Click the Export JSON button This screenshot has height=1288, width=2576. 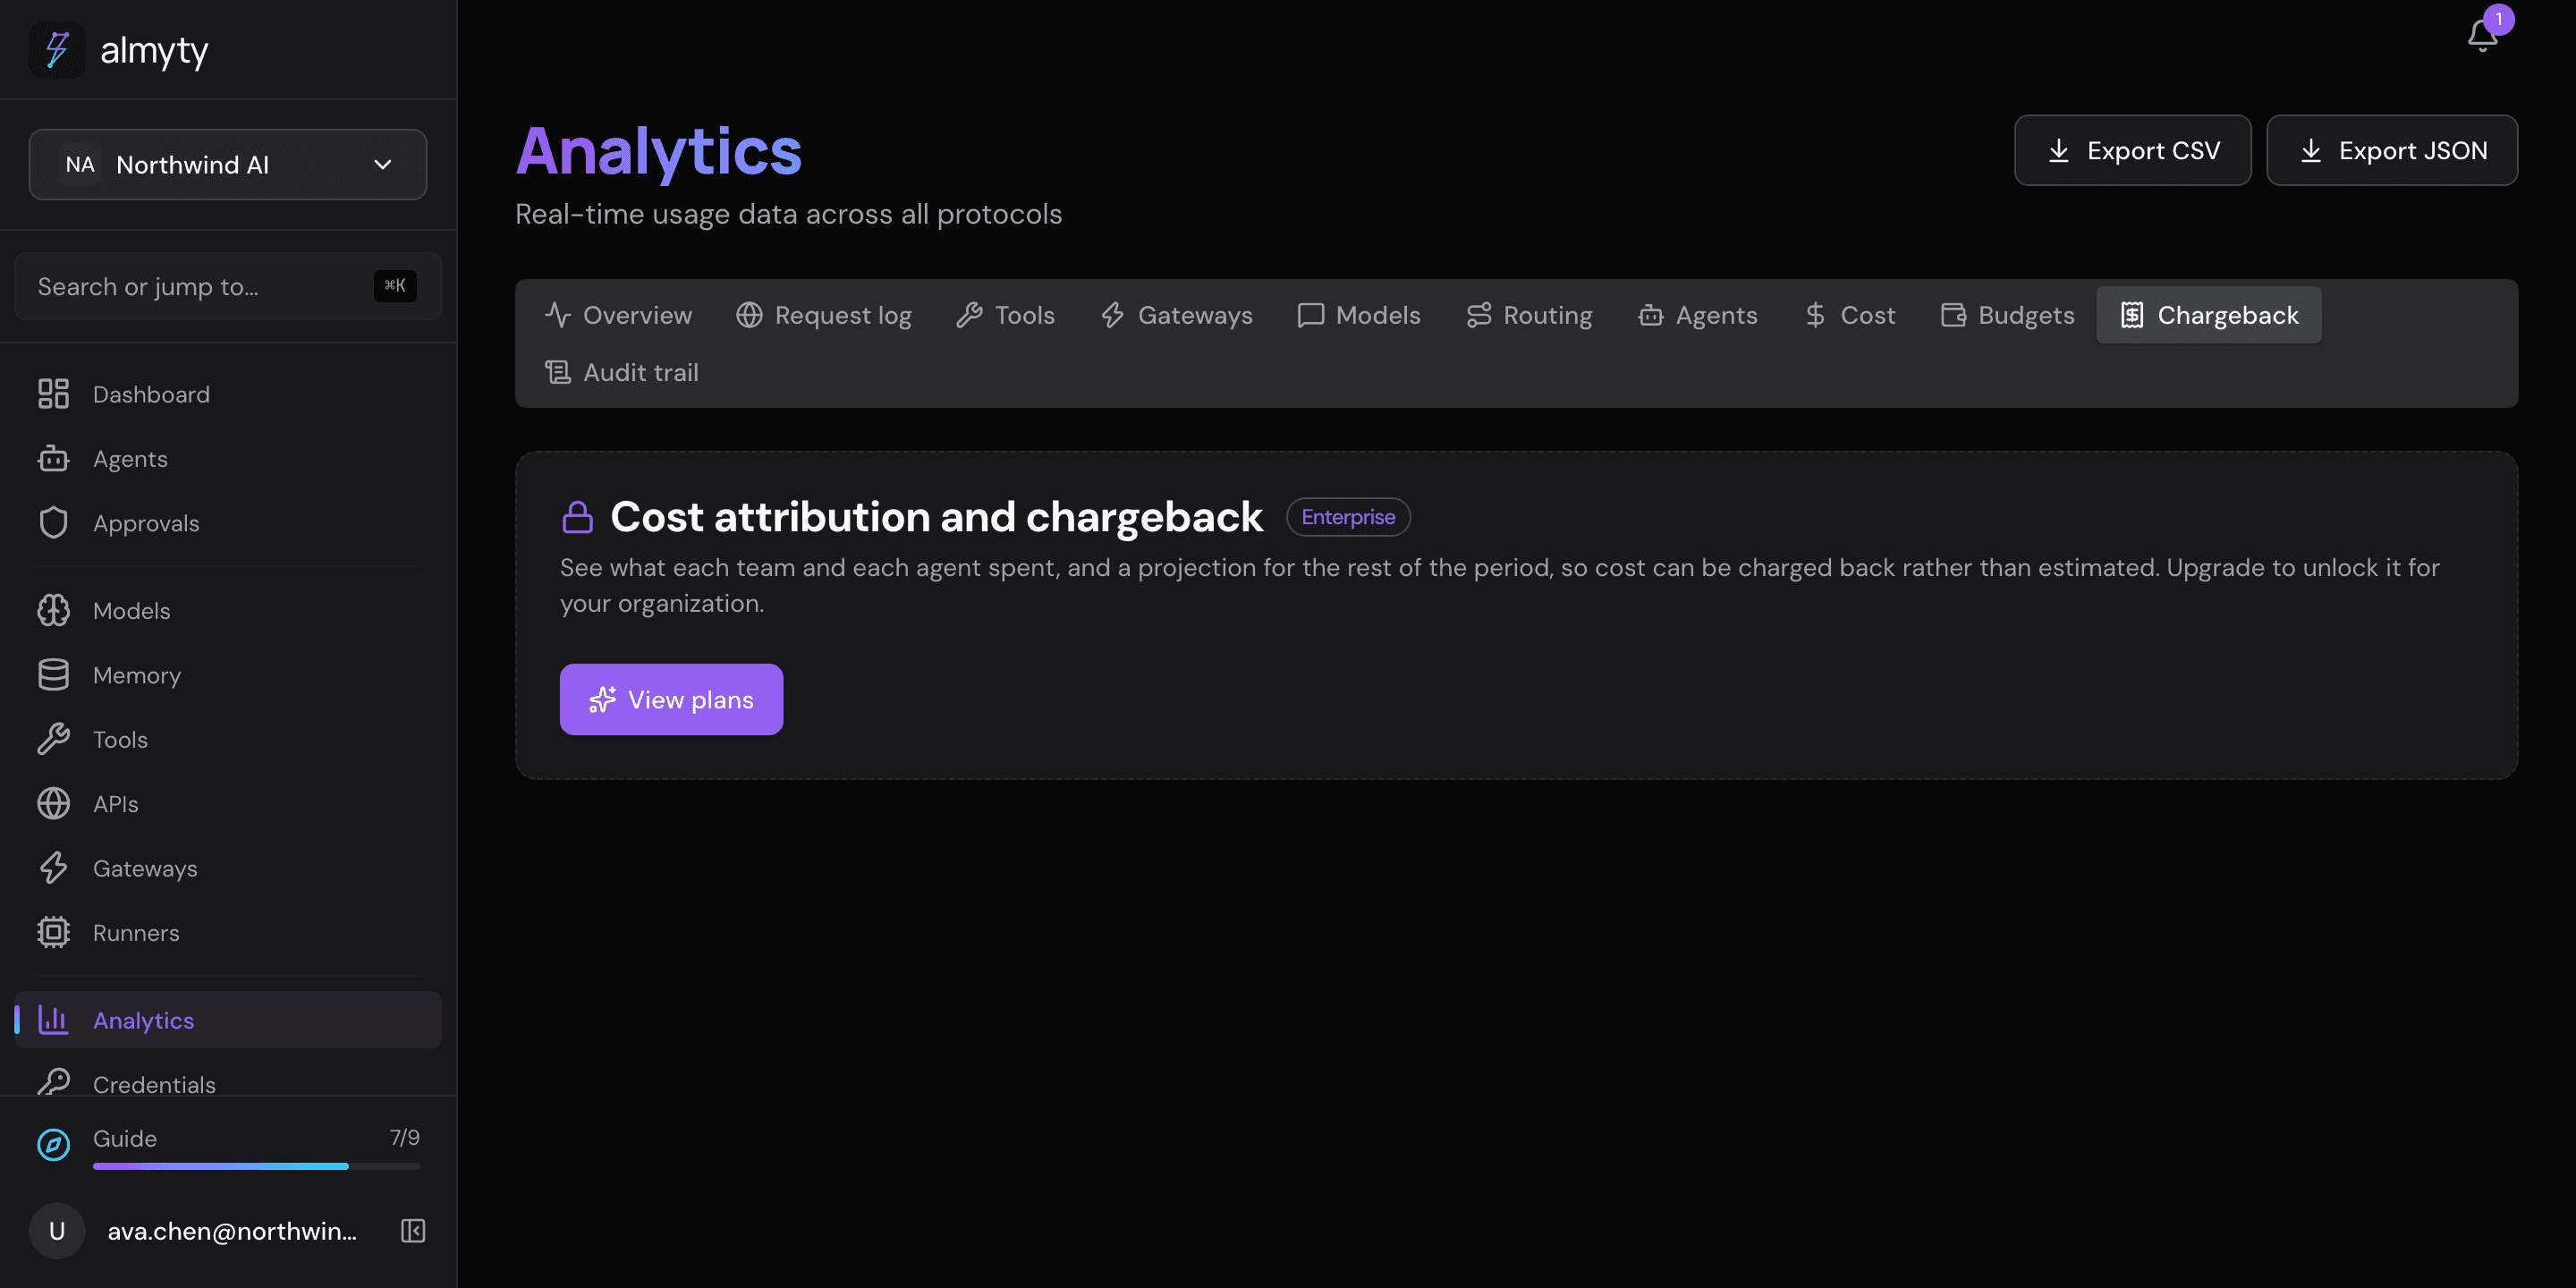coord(2391,150)
